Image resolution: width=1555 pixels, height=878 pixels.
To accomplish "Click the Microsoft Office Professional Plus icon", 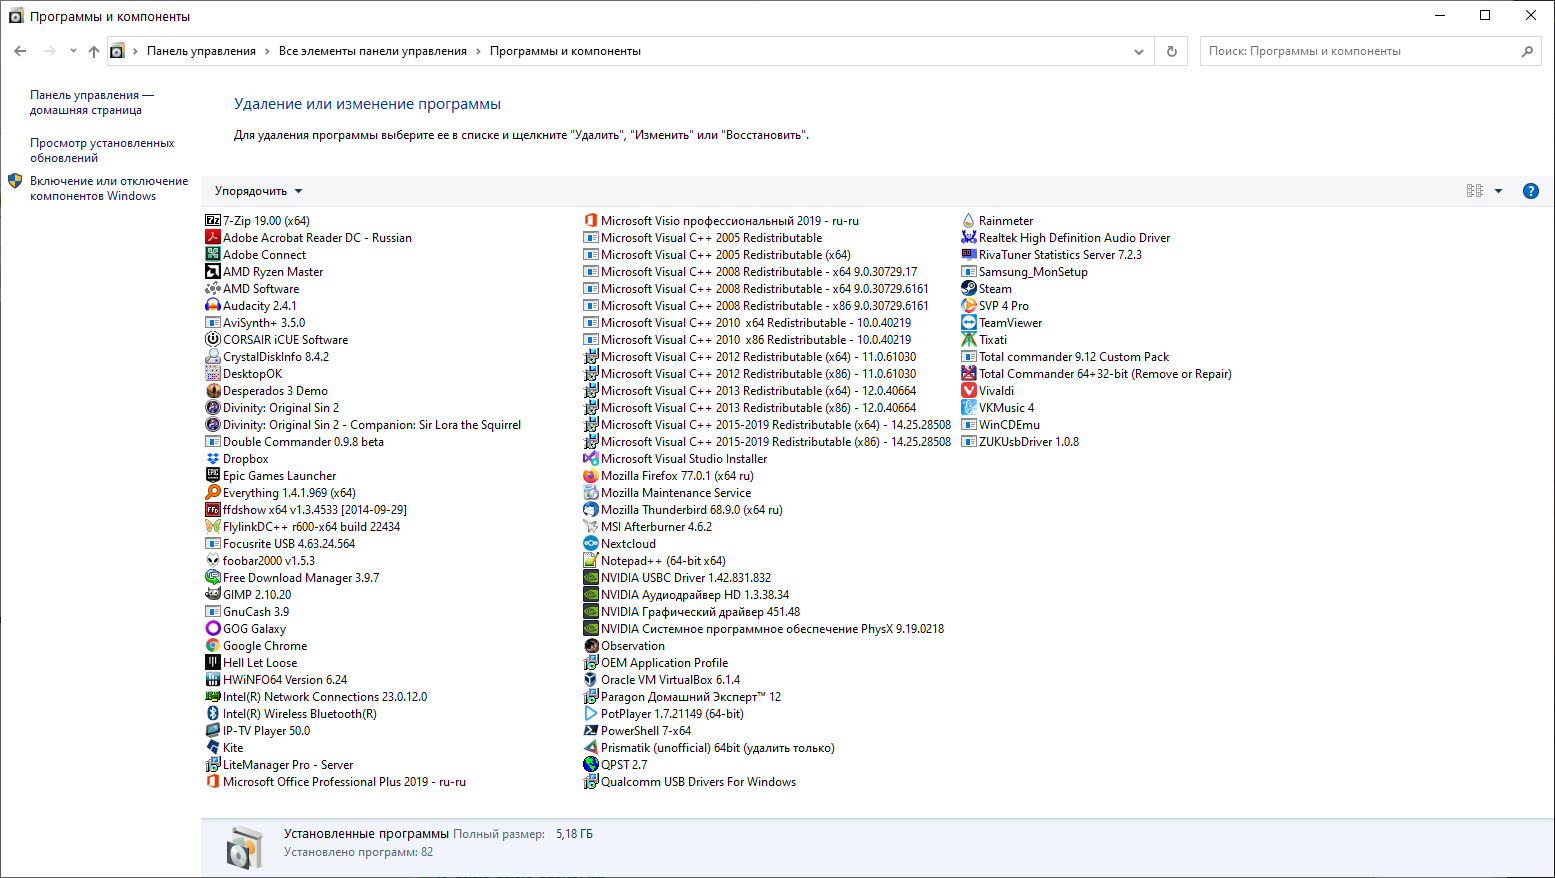I will (212, 782).
